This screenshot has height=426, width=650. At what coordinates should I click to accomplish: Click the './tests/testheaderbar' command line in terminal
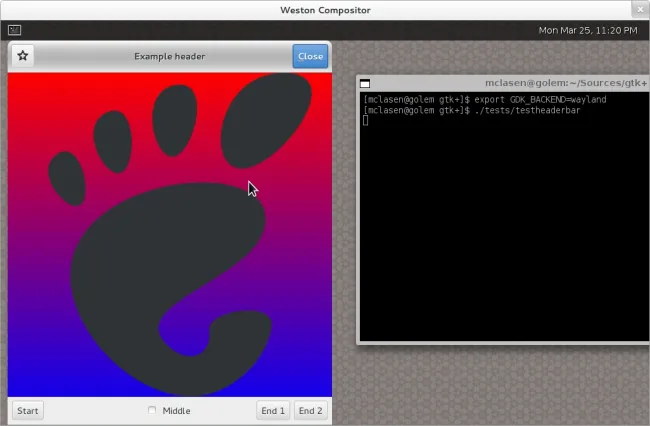pyautogui.click(x=471, y=110)
